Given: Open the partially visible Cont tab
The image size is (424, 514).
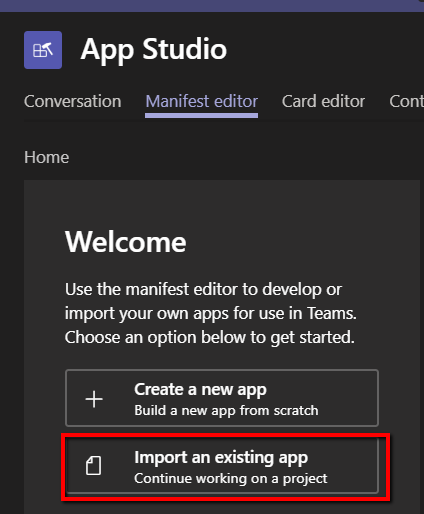Looking at the screenshot, I should [406, 101].
